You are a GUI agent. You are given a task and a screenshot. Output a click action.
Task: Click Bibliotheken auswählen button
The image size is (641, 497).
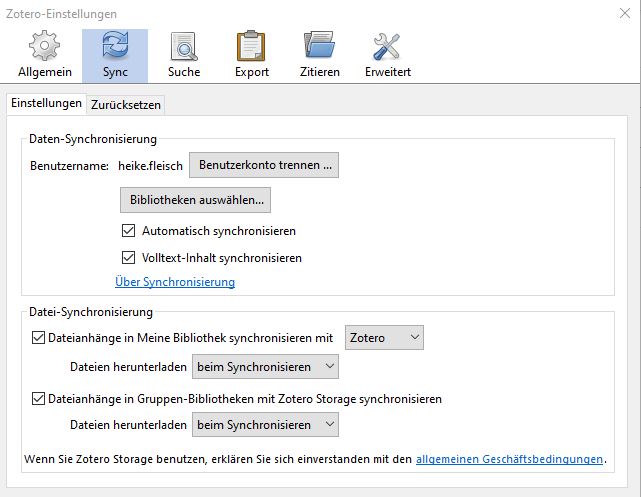195,200
